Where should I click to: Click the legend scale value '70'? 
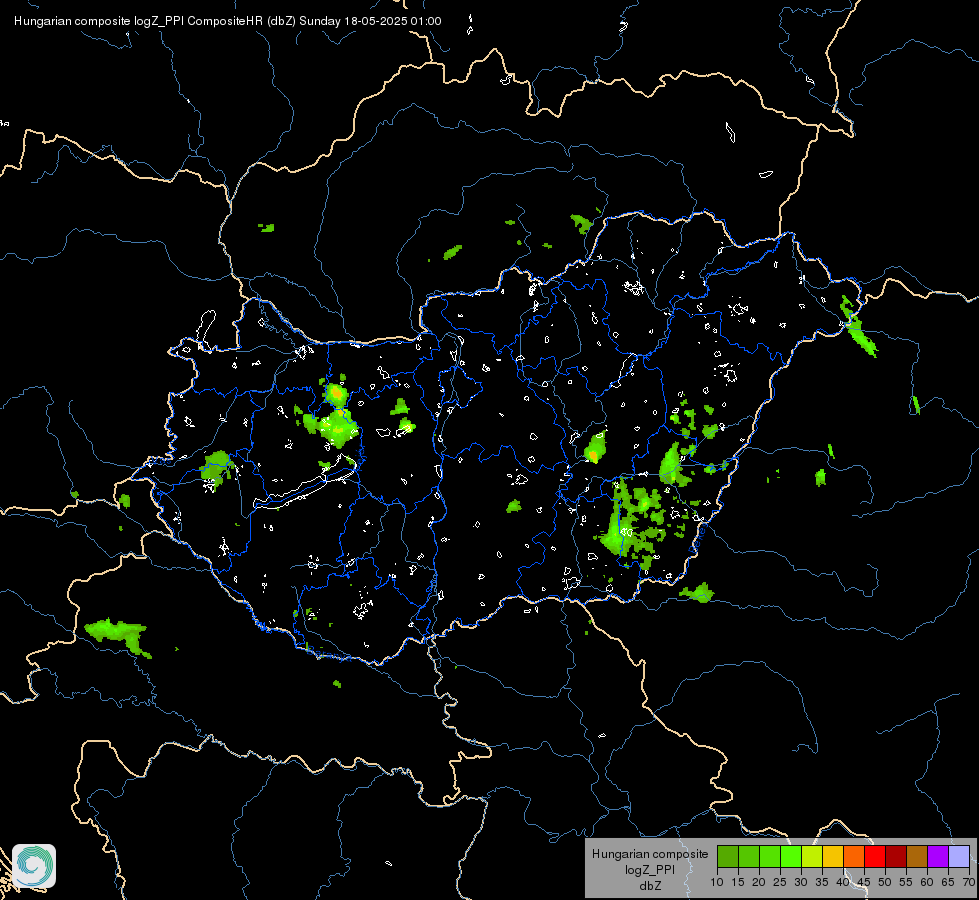point(969,883)
